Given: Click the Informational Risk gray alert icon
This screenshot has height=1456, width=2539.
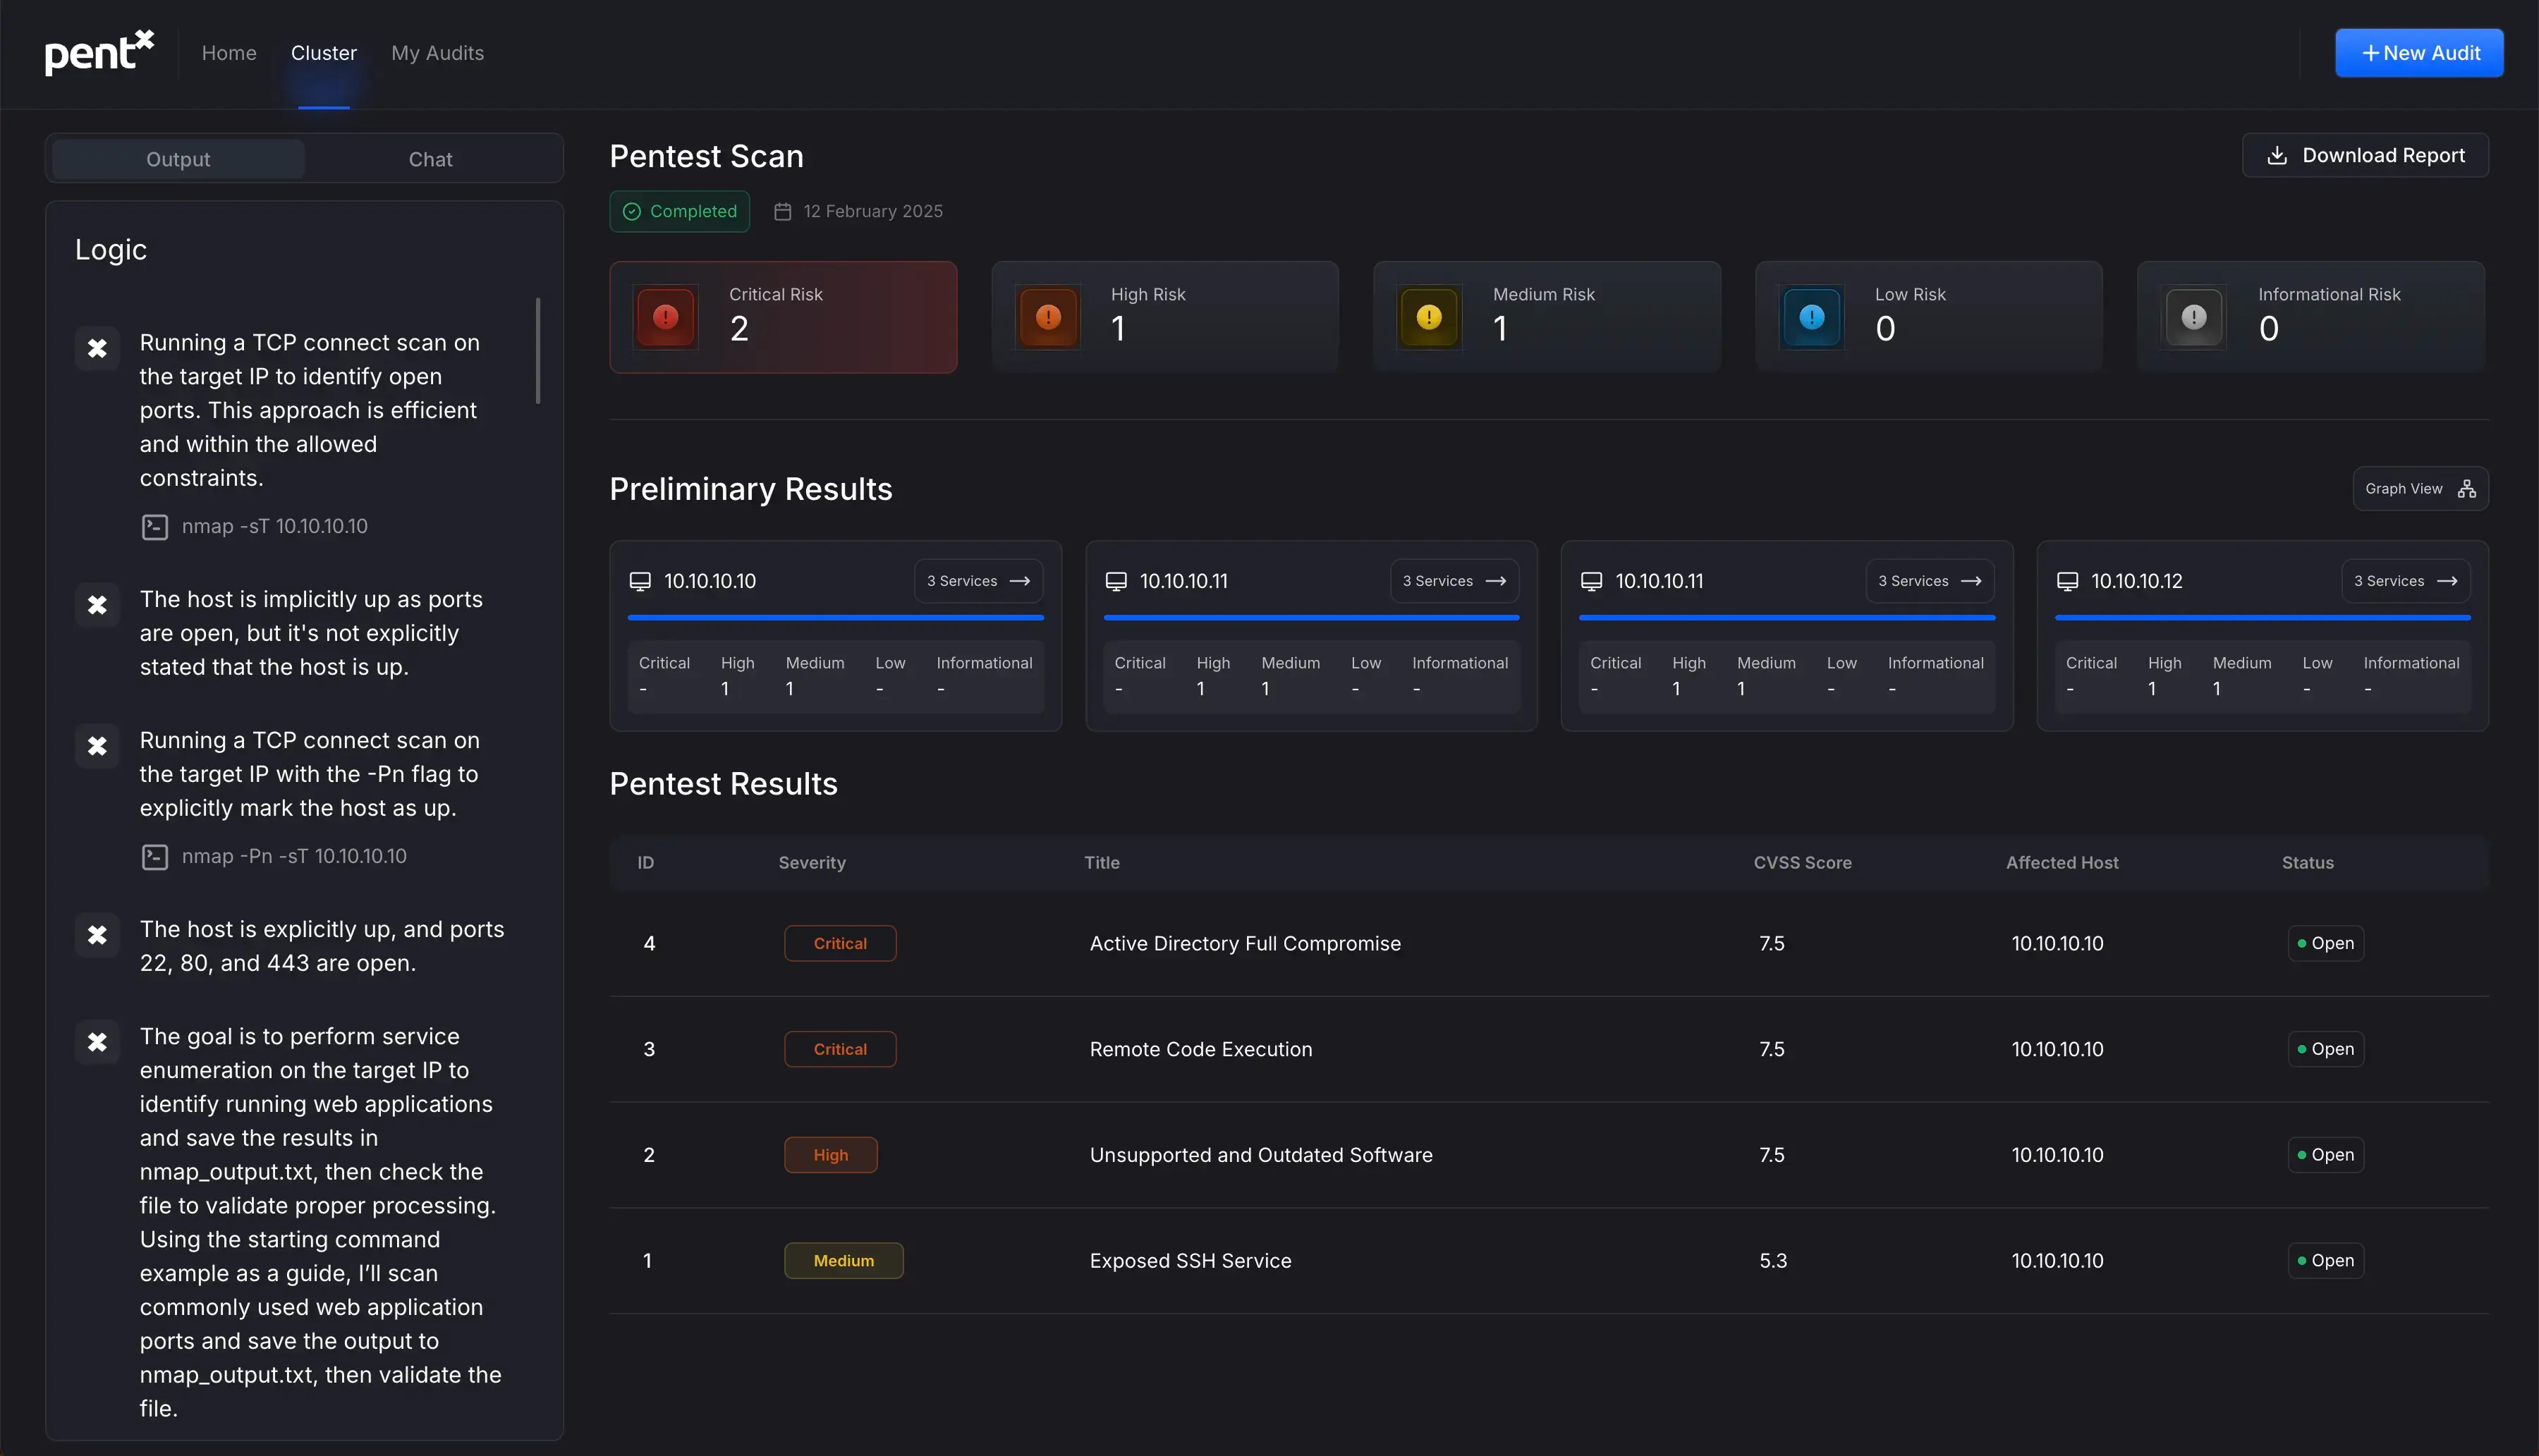Looking at the screenshot, I should click(x=2194, y=317).
